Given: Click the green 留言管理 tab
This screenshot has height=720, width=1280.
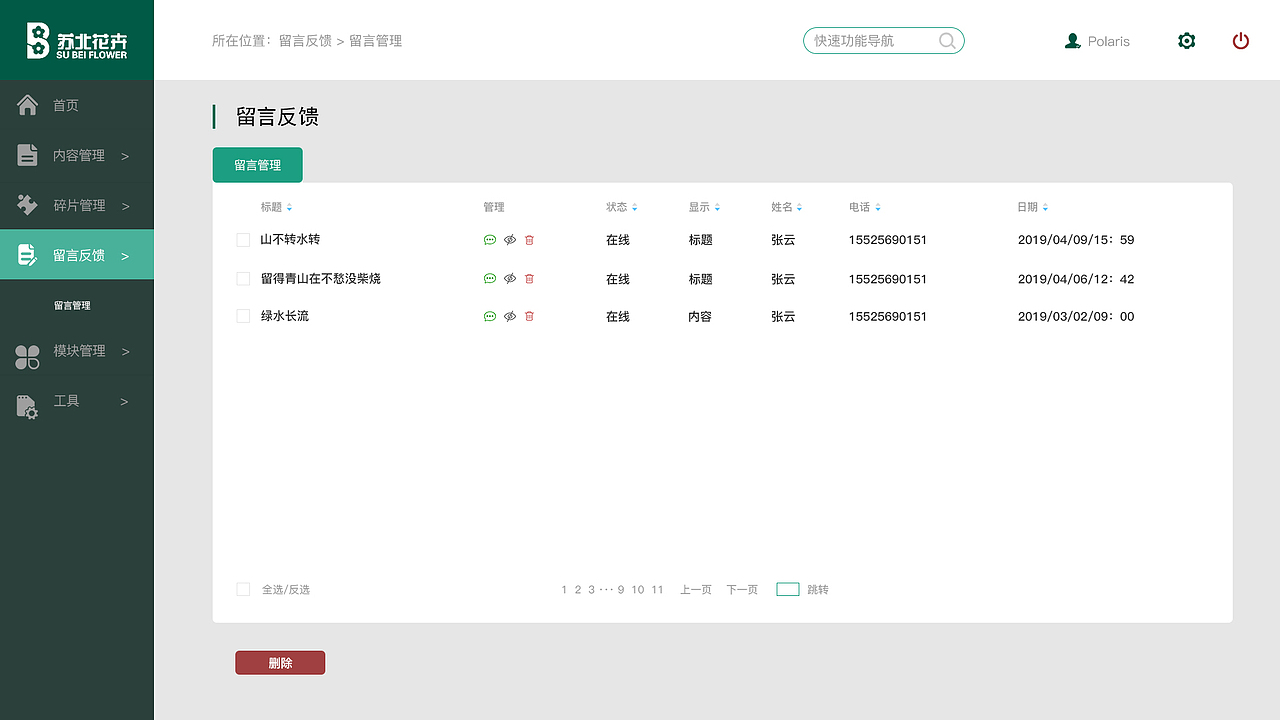Looking at the screenshot, I should 257,164.
